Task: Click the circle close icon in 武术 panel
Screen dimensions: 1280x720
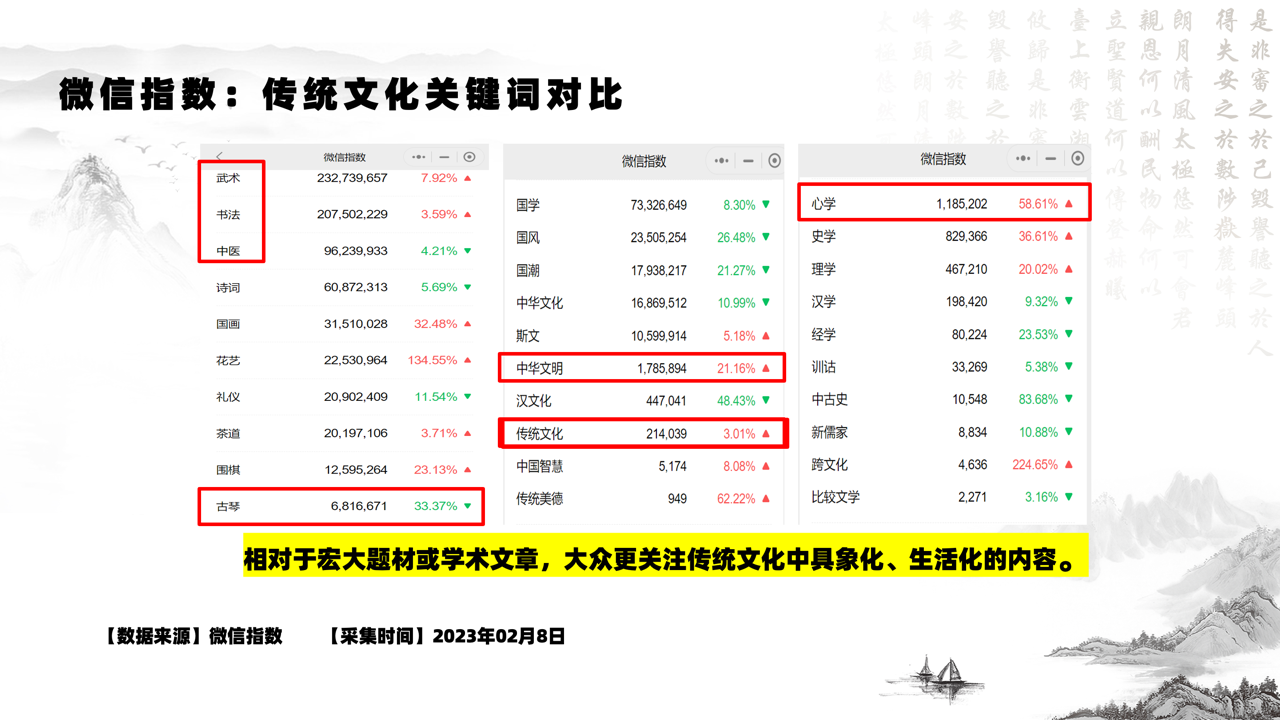Action: [469, 157]
